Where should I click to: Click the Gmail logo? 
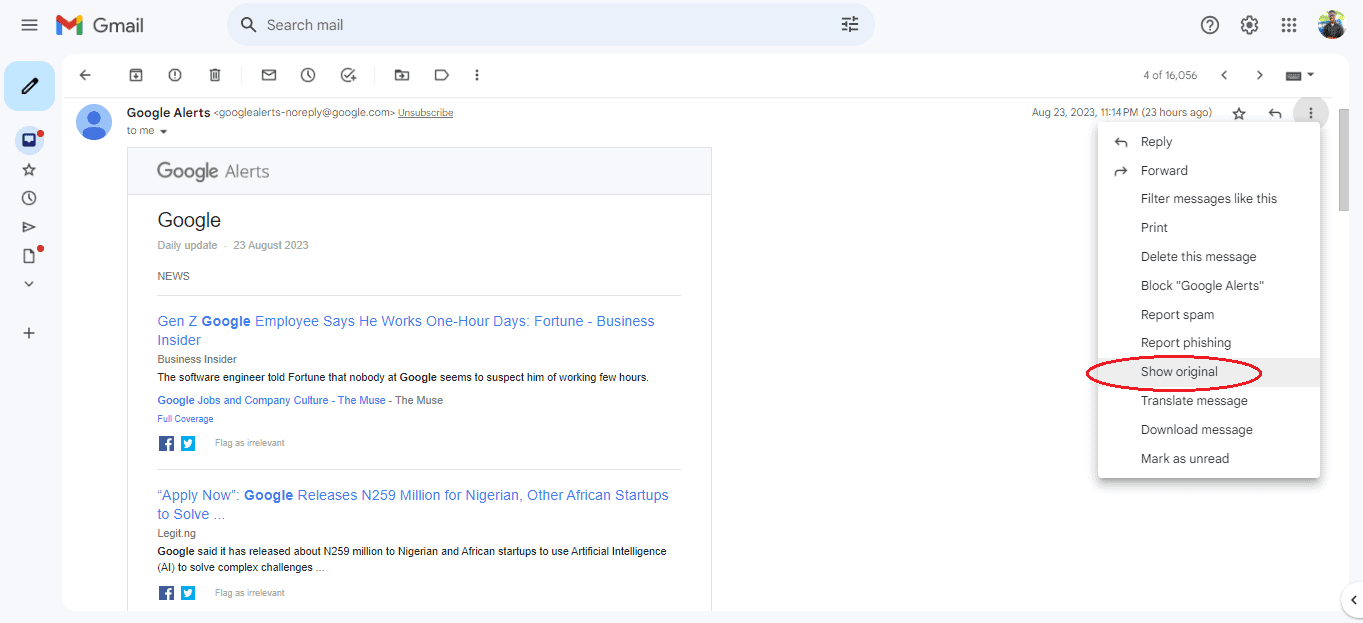[100, 25]
